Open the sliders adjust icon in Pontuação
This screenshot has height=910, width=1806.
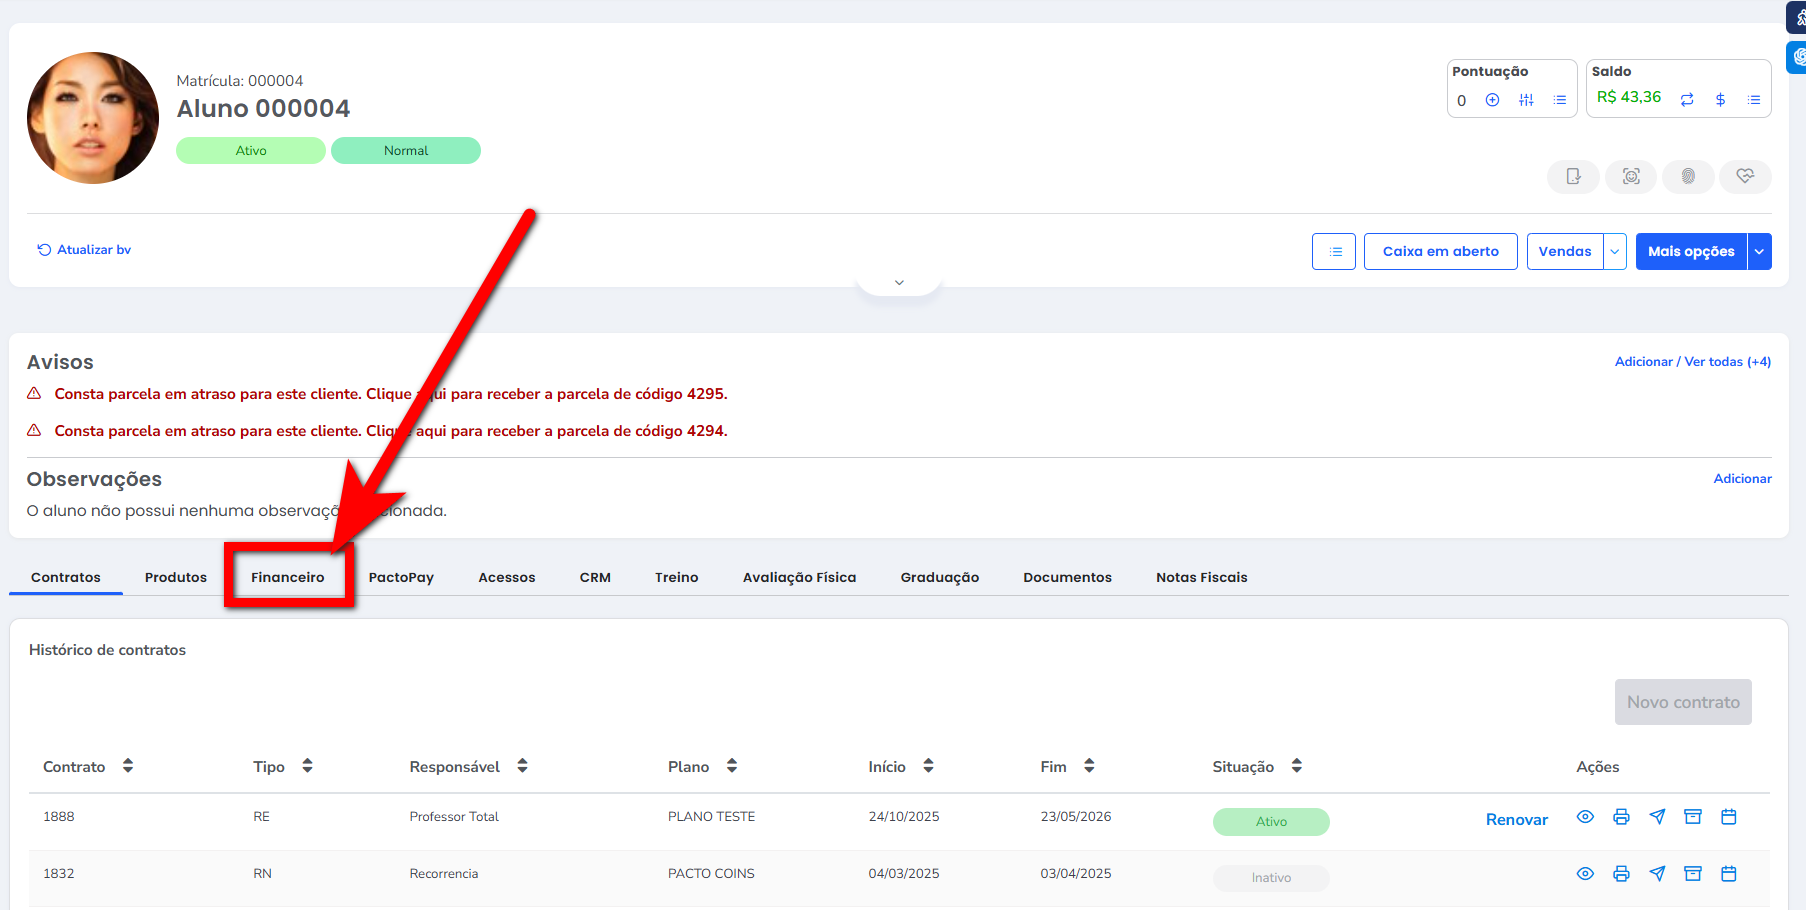(1526, 100)
